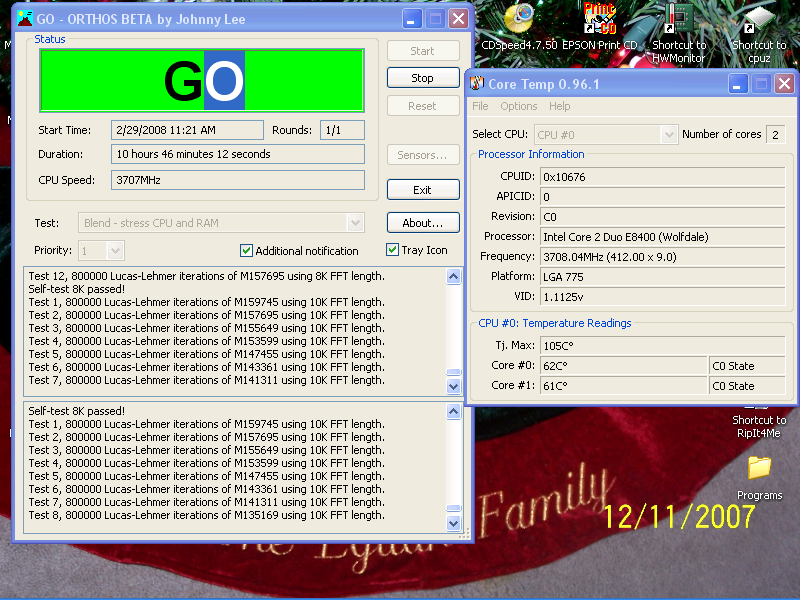Click the Processor field with E8400 (Wolfdale)

tap(662, 237)
